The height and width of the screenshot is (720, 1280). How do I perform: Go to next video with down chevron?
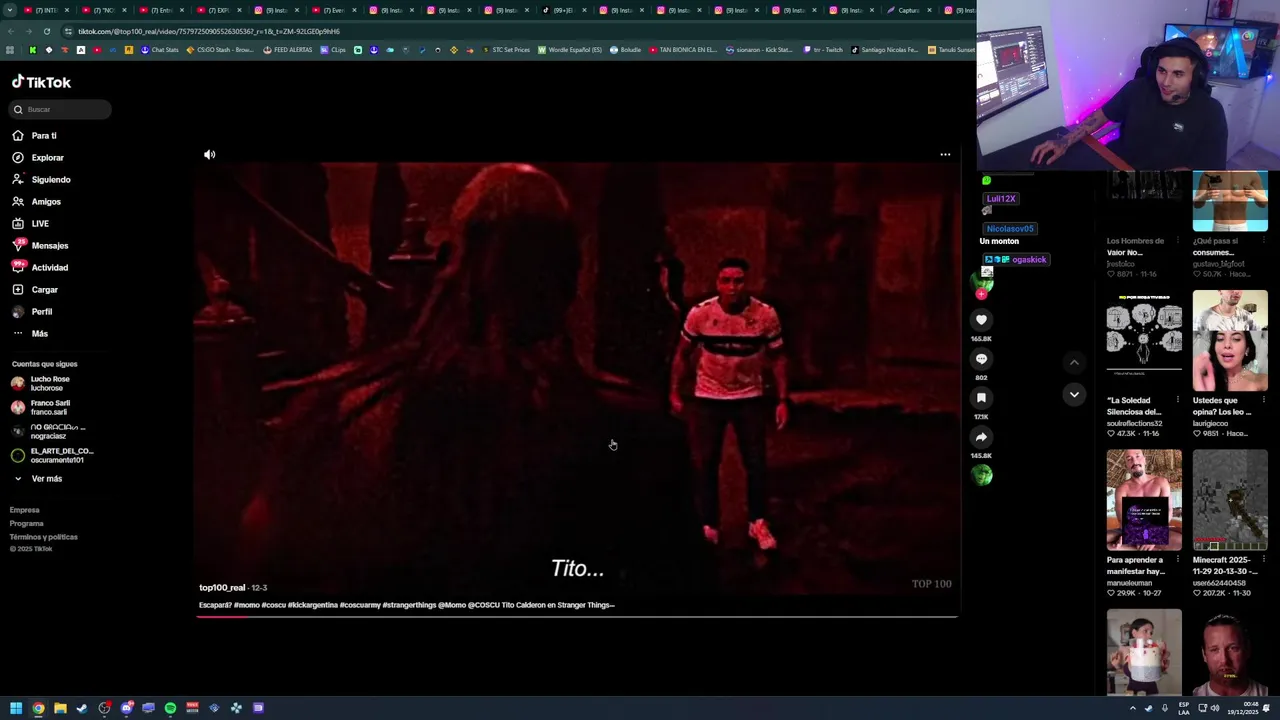click(1074, 395)
